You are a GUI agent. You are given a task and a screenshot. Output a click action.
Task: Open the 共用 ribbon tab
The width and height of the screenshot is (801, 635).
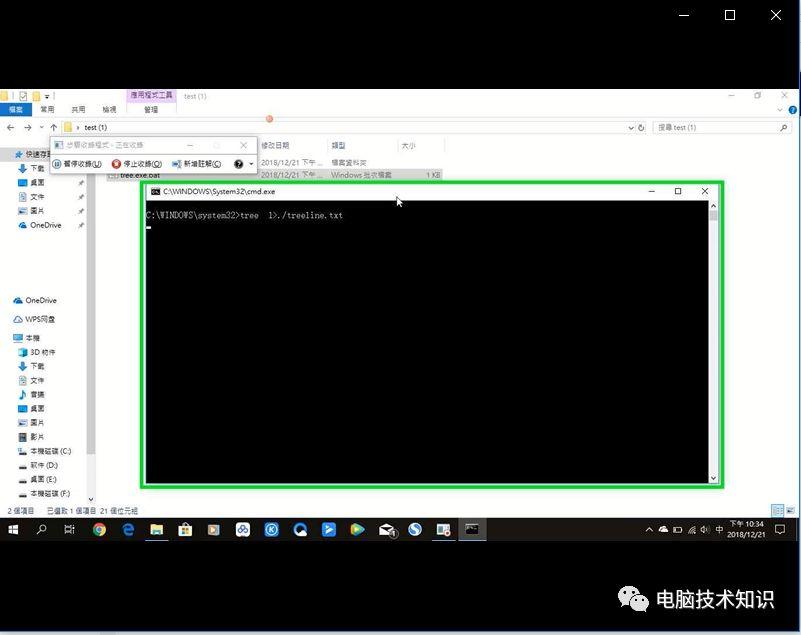tap(78, 109)
